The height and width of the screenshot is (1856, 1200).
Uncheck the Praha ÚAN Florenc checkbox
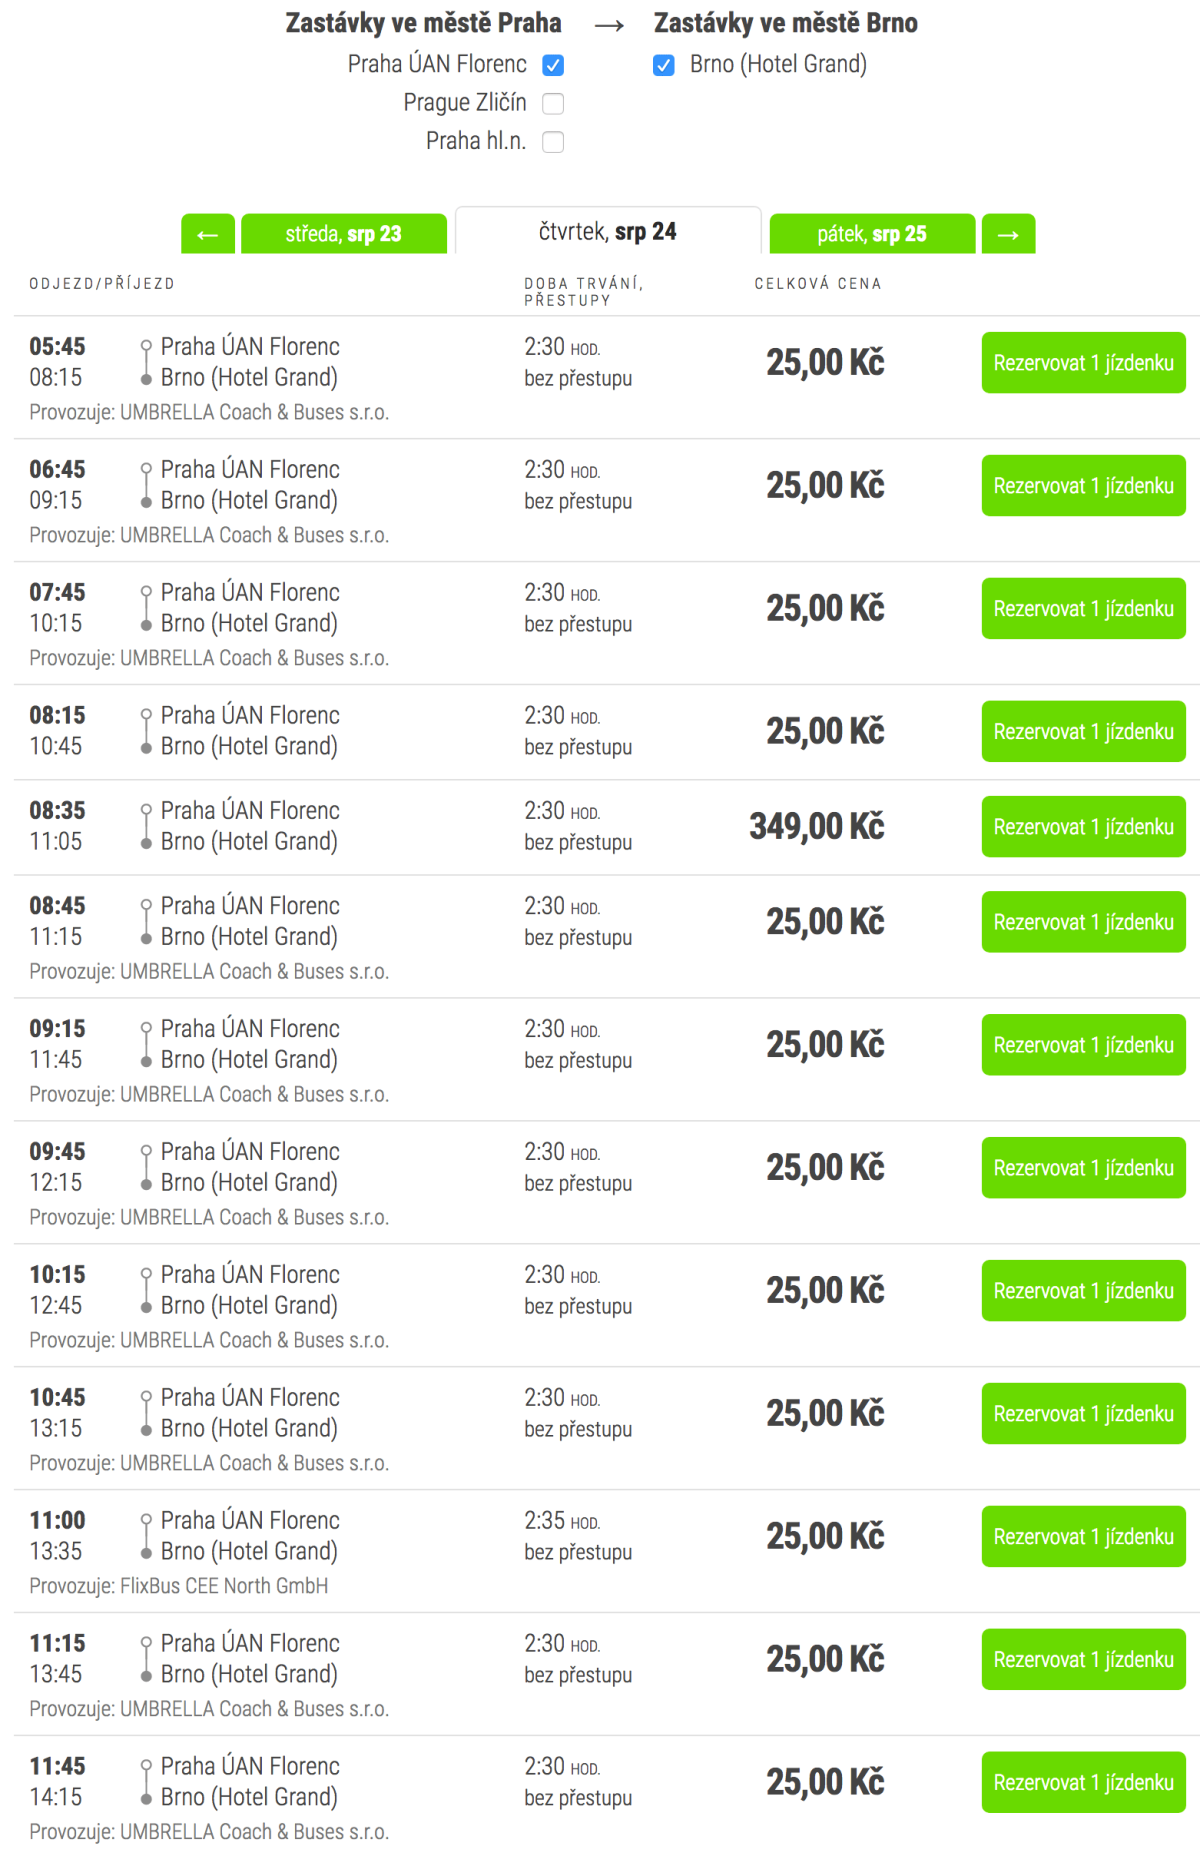pos(553,65)
